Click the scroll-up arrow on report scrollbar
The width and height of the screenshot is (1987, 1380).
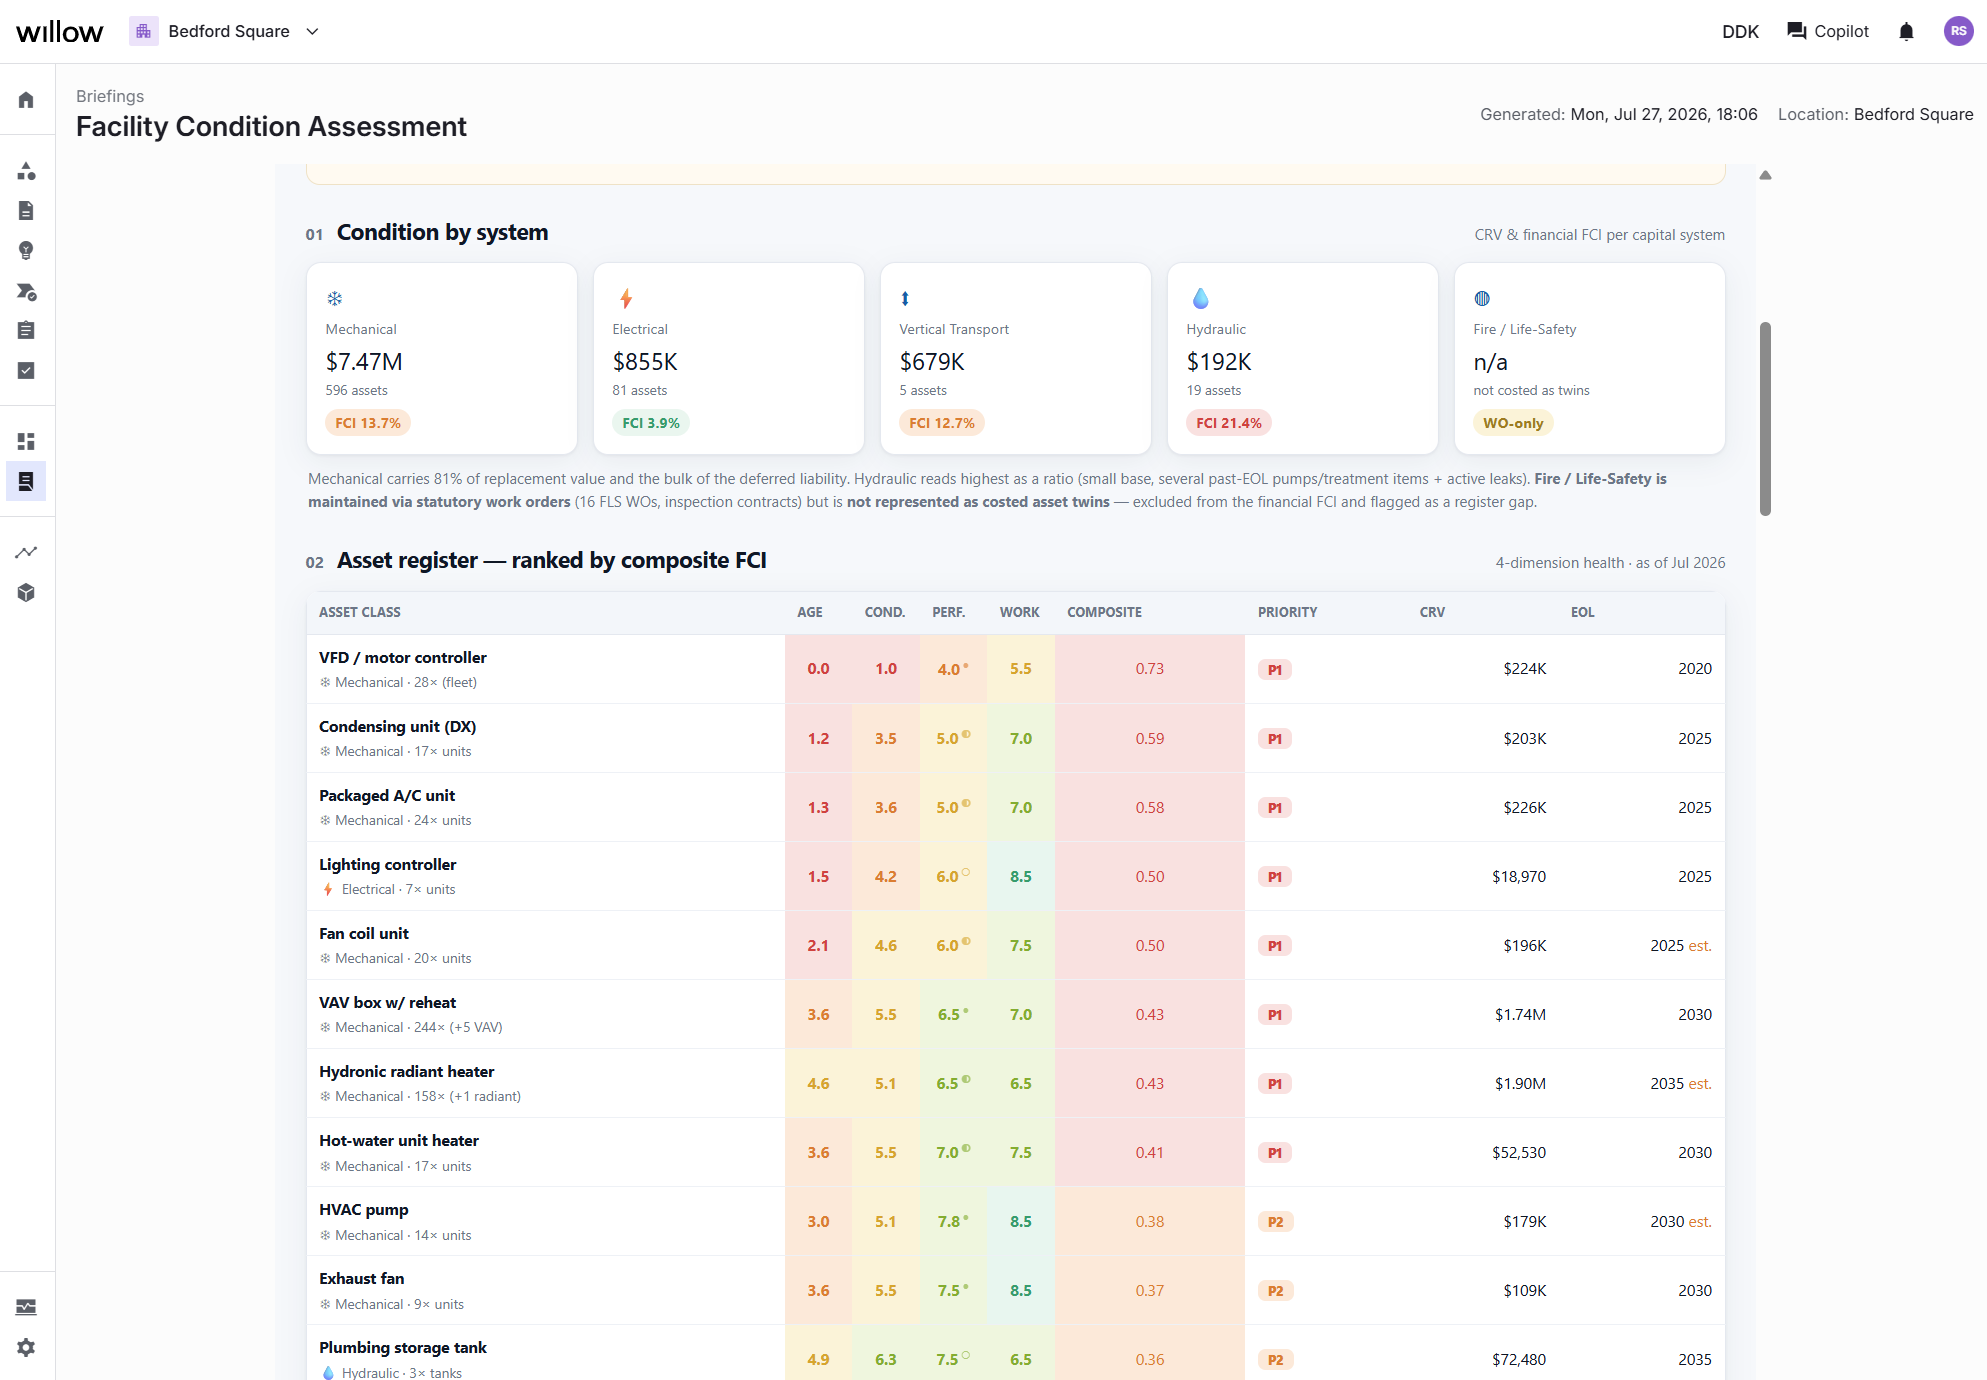click(x=1765, y=175)
